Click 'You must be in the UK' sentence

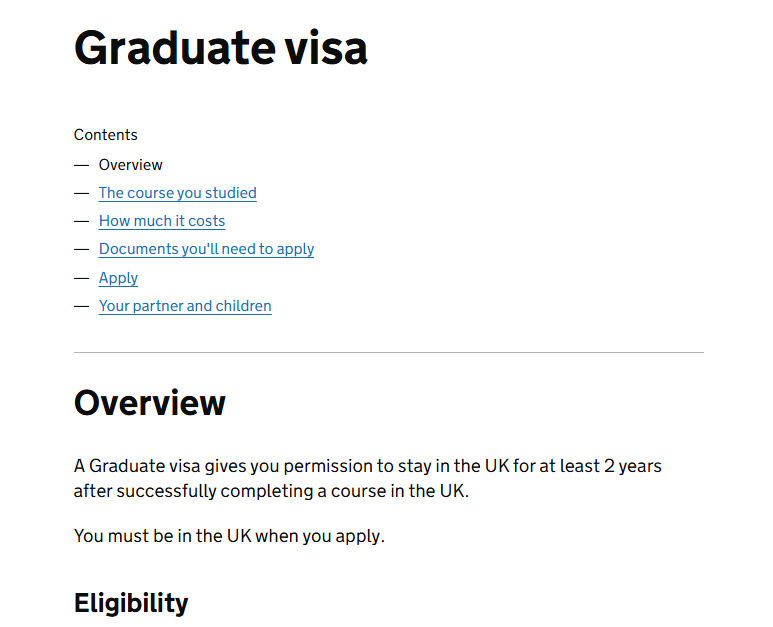(x=229, y=536)
